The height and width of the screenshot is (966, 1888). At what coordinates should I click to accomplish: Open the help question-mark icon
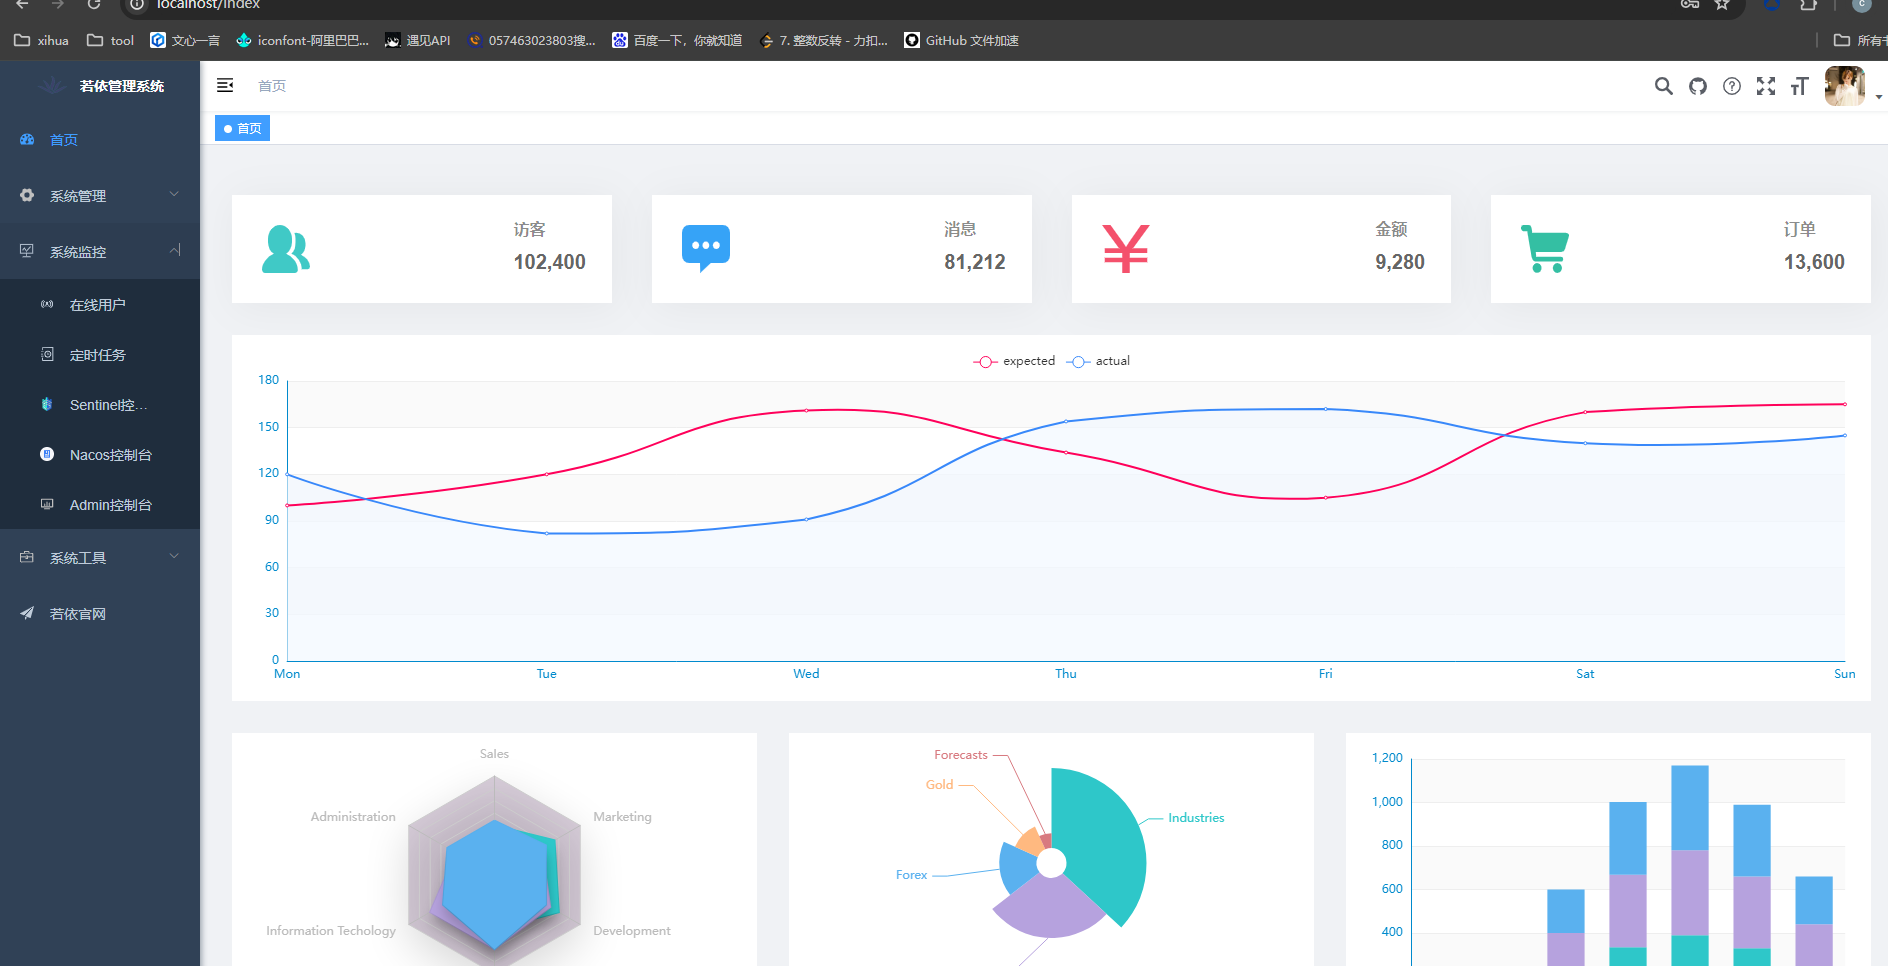tap(1732, 86)
